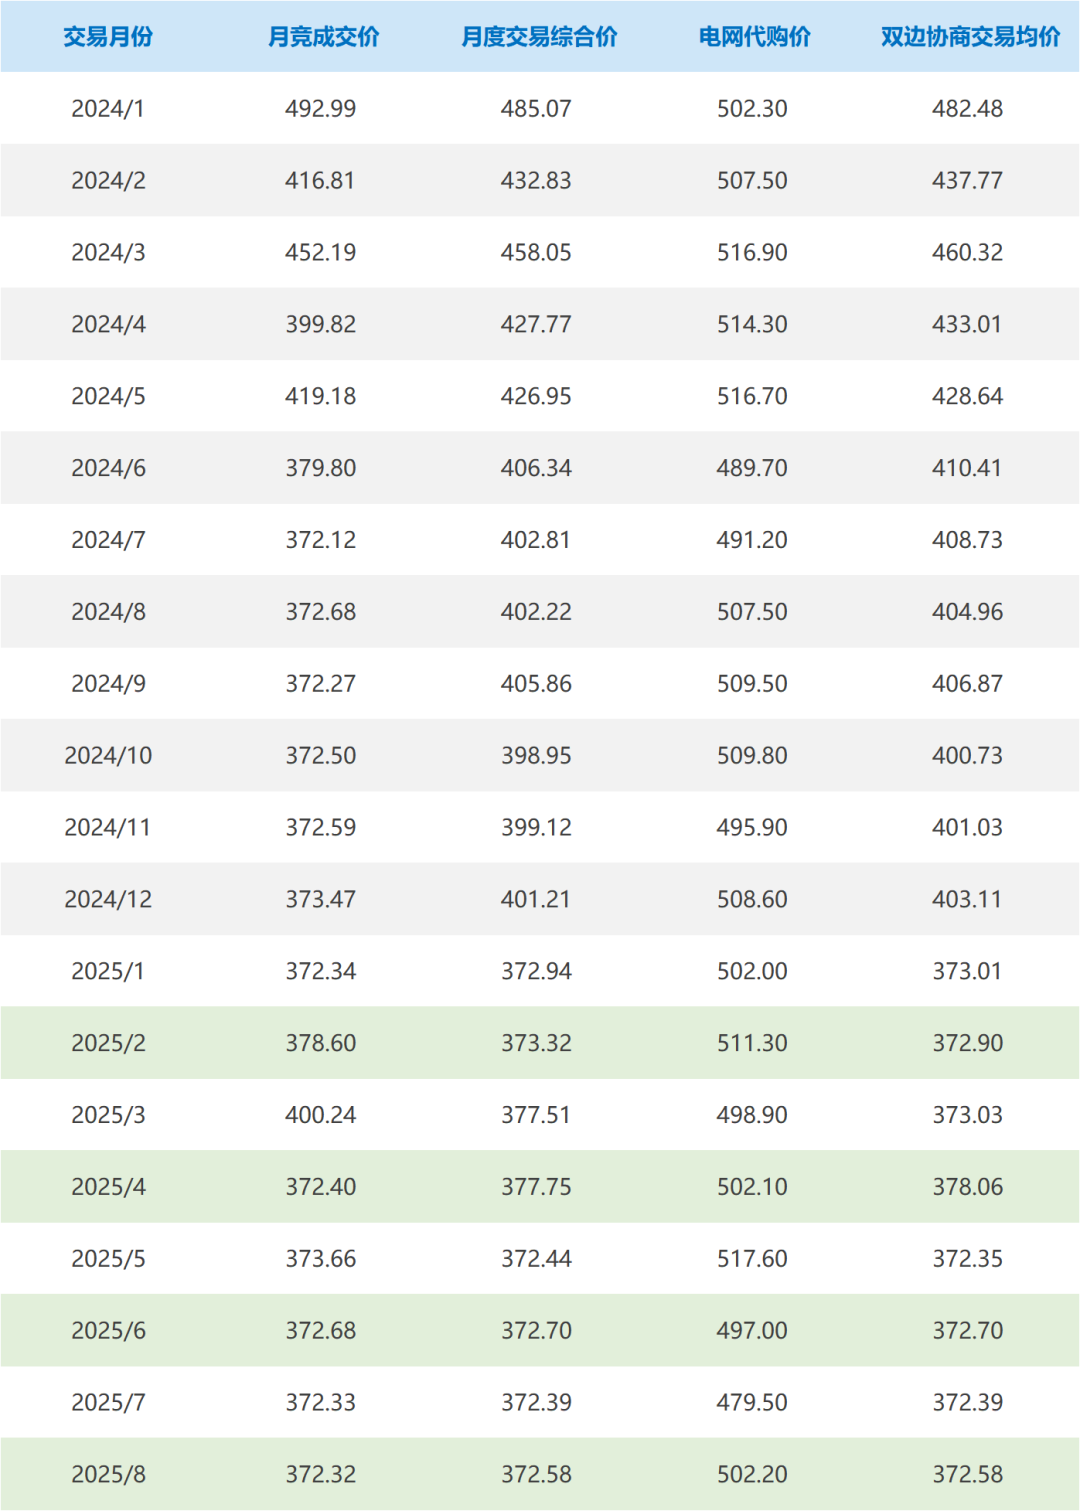The height and width of the screenshot is (1511, 1080).
Task: Select the 378.06 cell in 2025/4 row
Action: [967, 1187]
